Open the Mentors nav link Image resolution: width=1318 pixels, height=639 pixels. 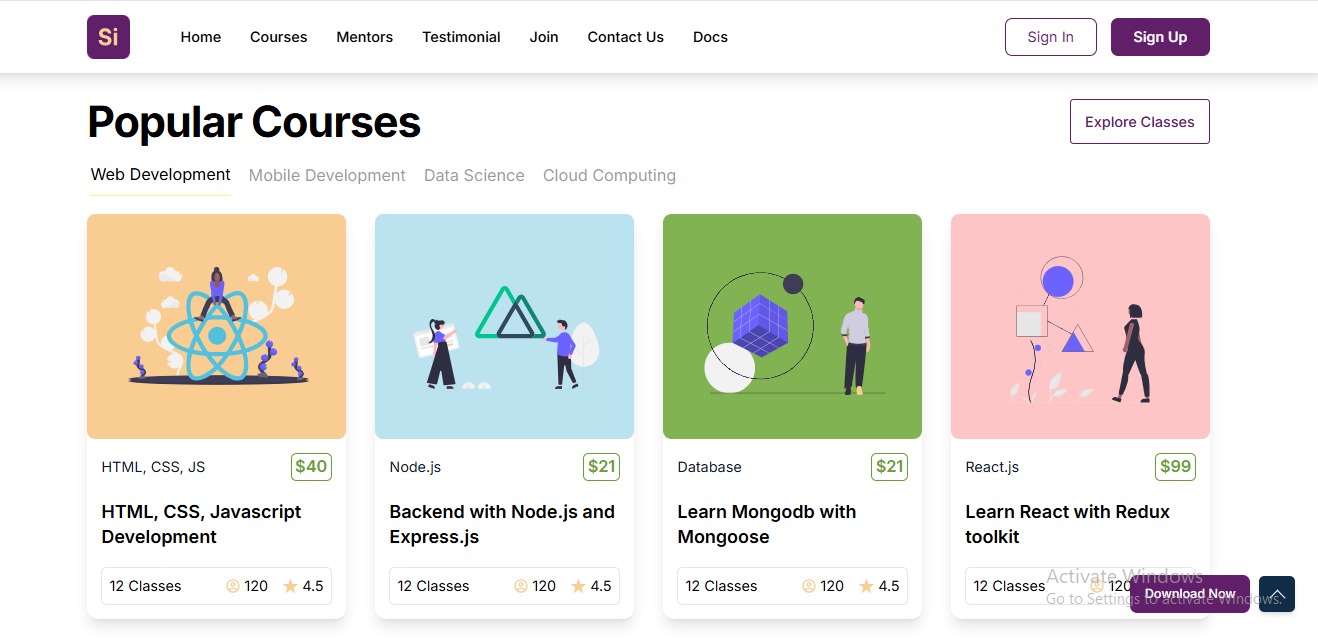click(x=365, y=37)
